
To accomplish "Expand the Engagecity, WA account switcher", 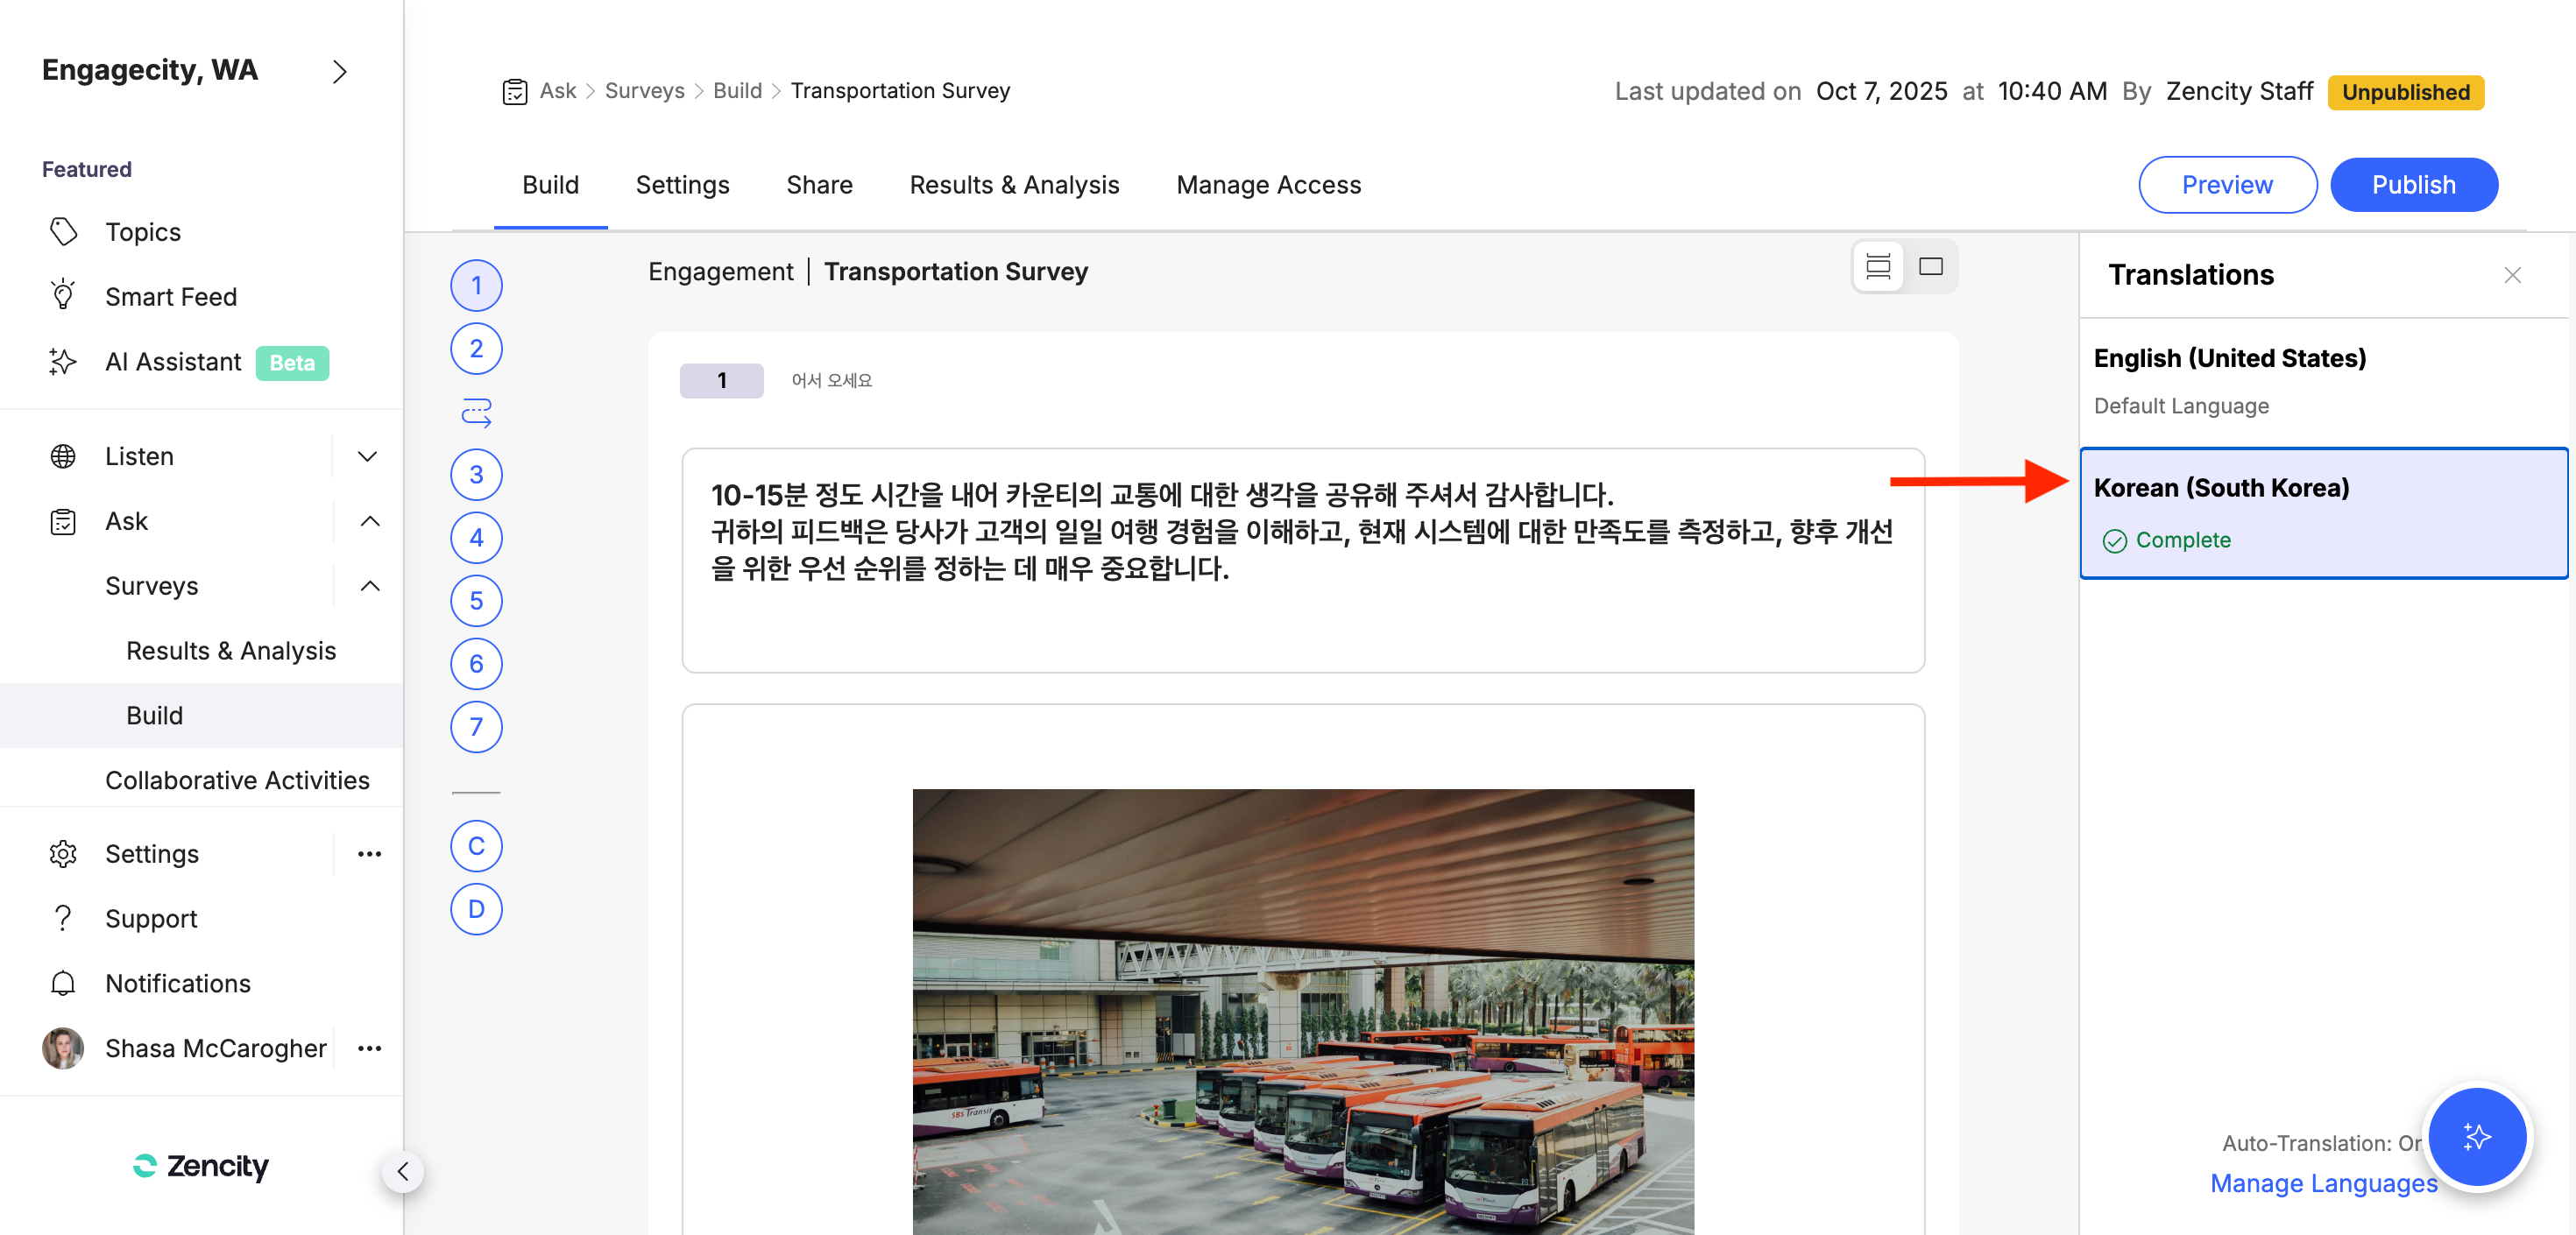I will click(339, 71).
